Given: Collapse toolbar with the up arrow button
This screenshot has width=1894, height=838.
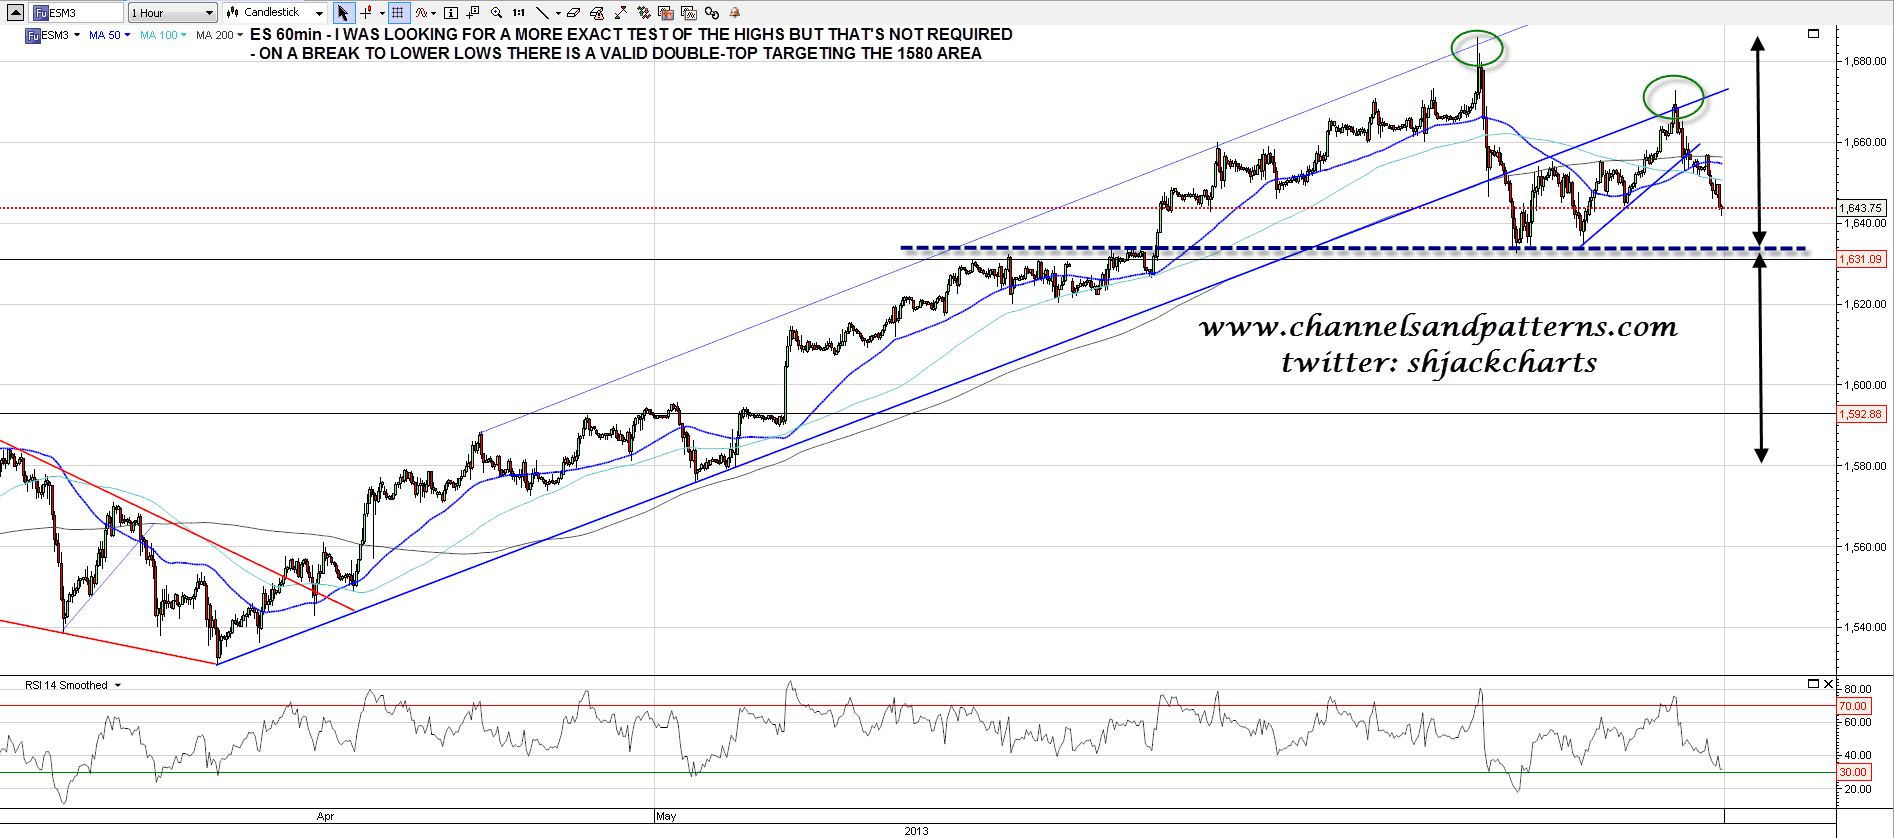Looking at the screenshot, I should point(15,13).
